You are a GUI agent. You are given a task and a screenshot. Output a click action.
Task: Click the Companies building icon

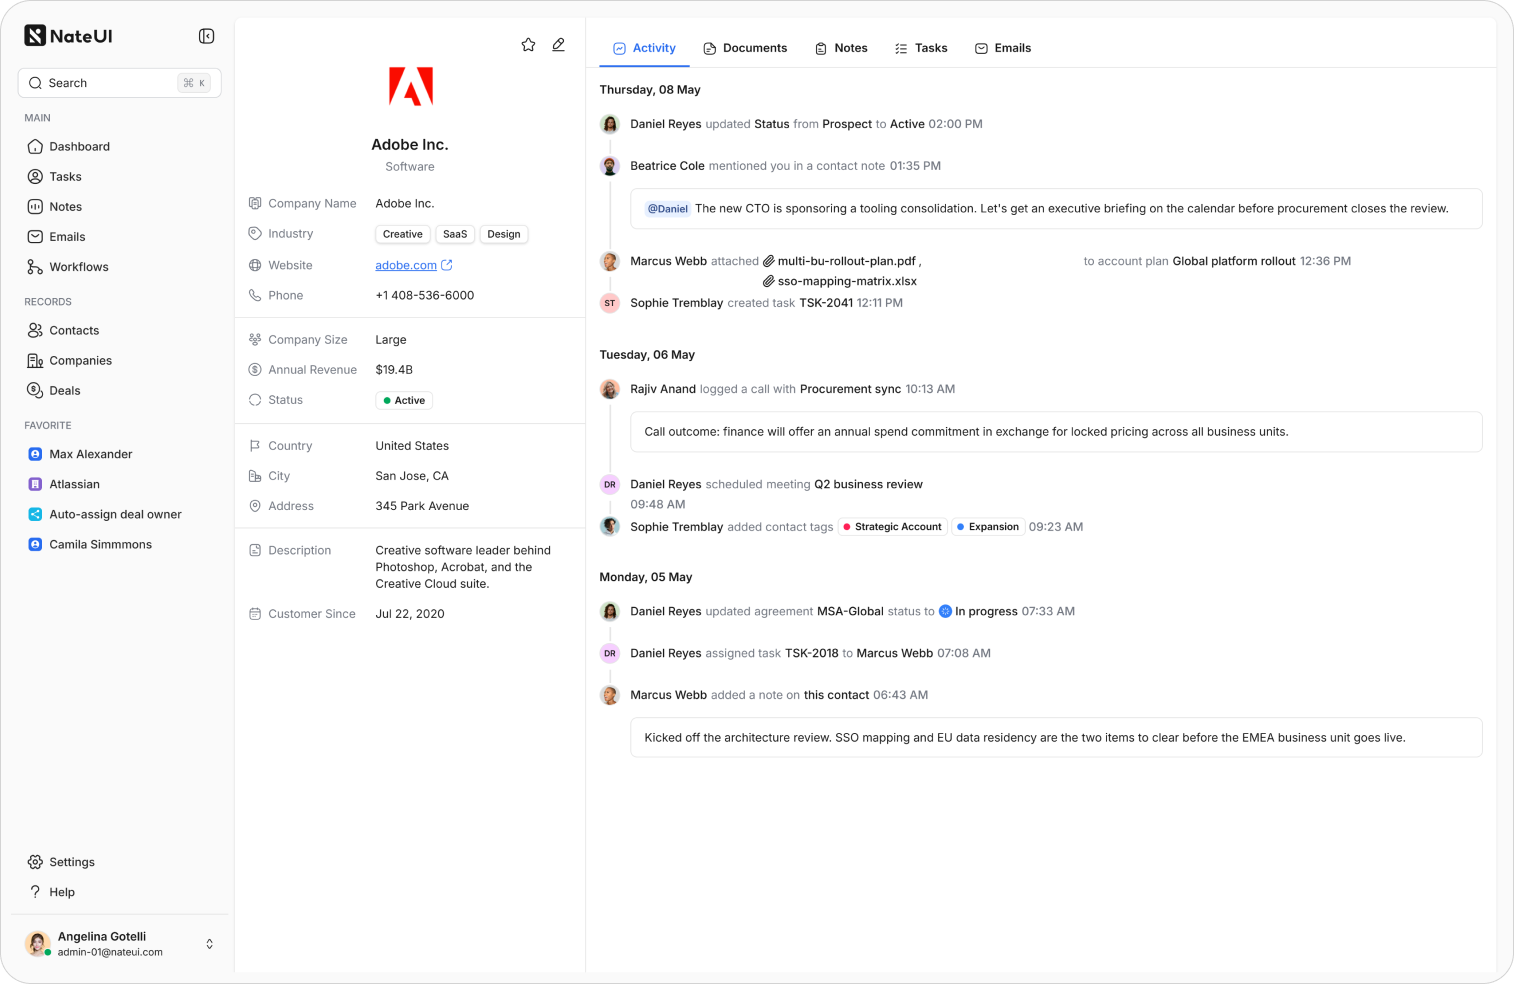pos(35,360)
